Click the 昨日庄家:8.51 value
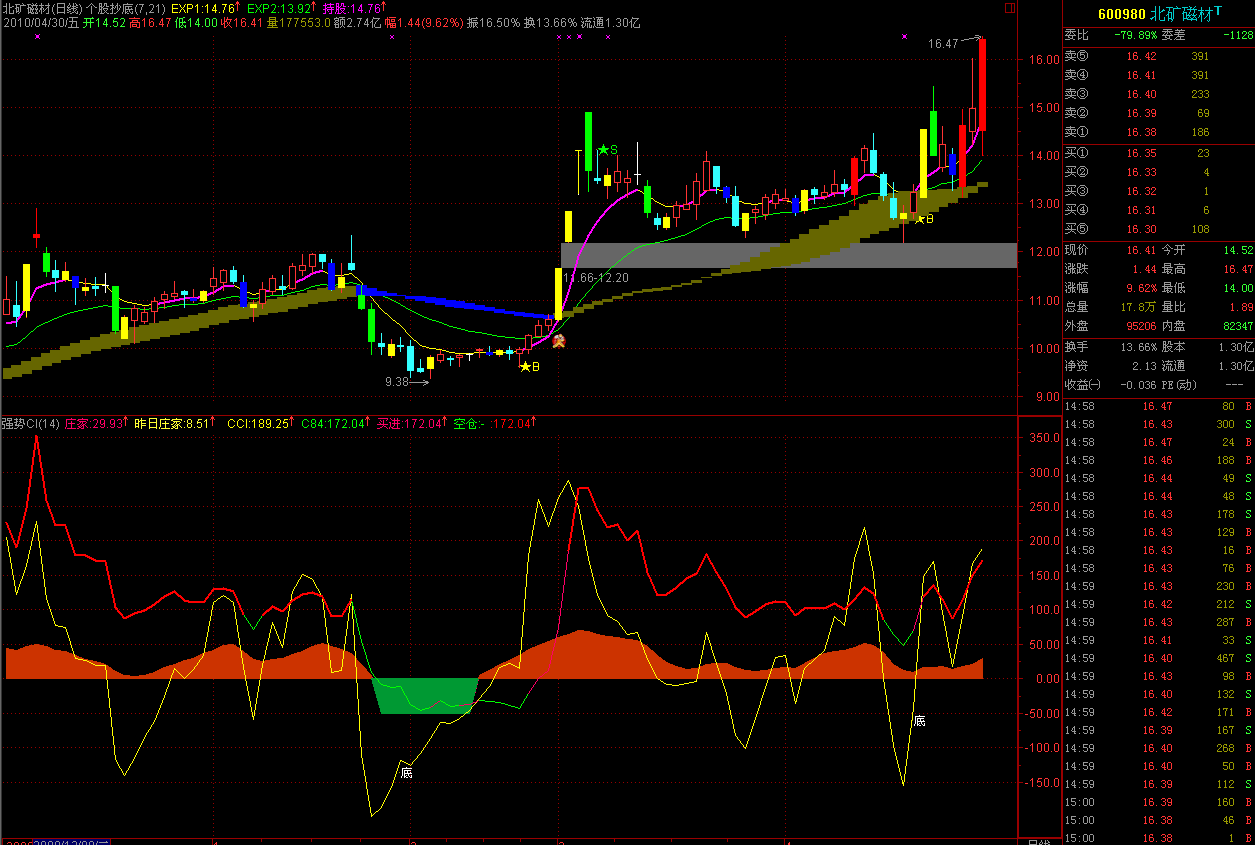The height and width of the screenshot is (845, 1255). pos(174,423)
